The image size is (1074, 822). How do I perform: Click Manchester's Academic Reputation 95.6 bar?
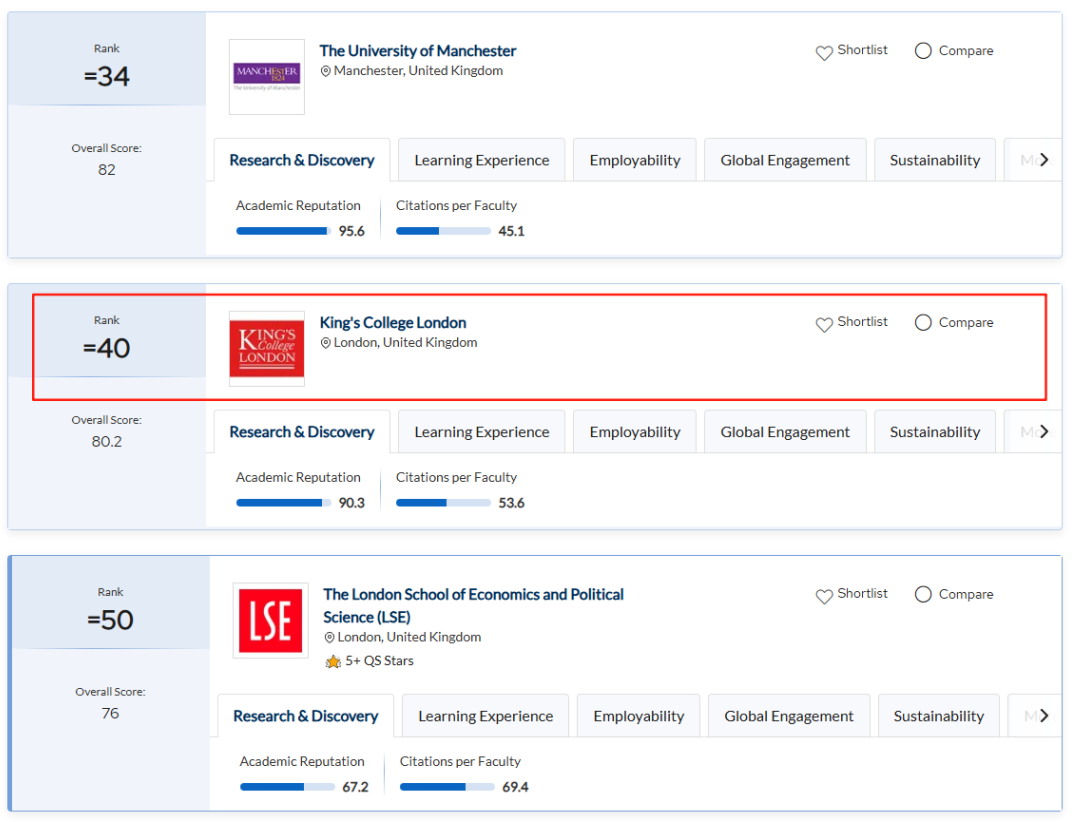point(284,232)
